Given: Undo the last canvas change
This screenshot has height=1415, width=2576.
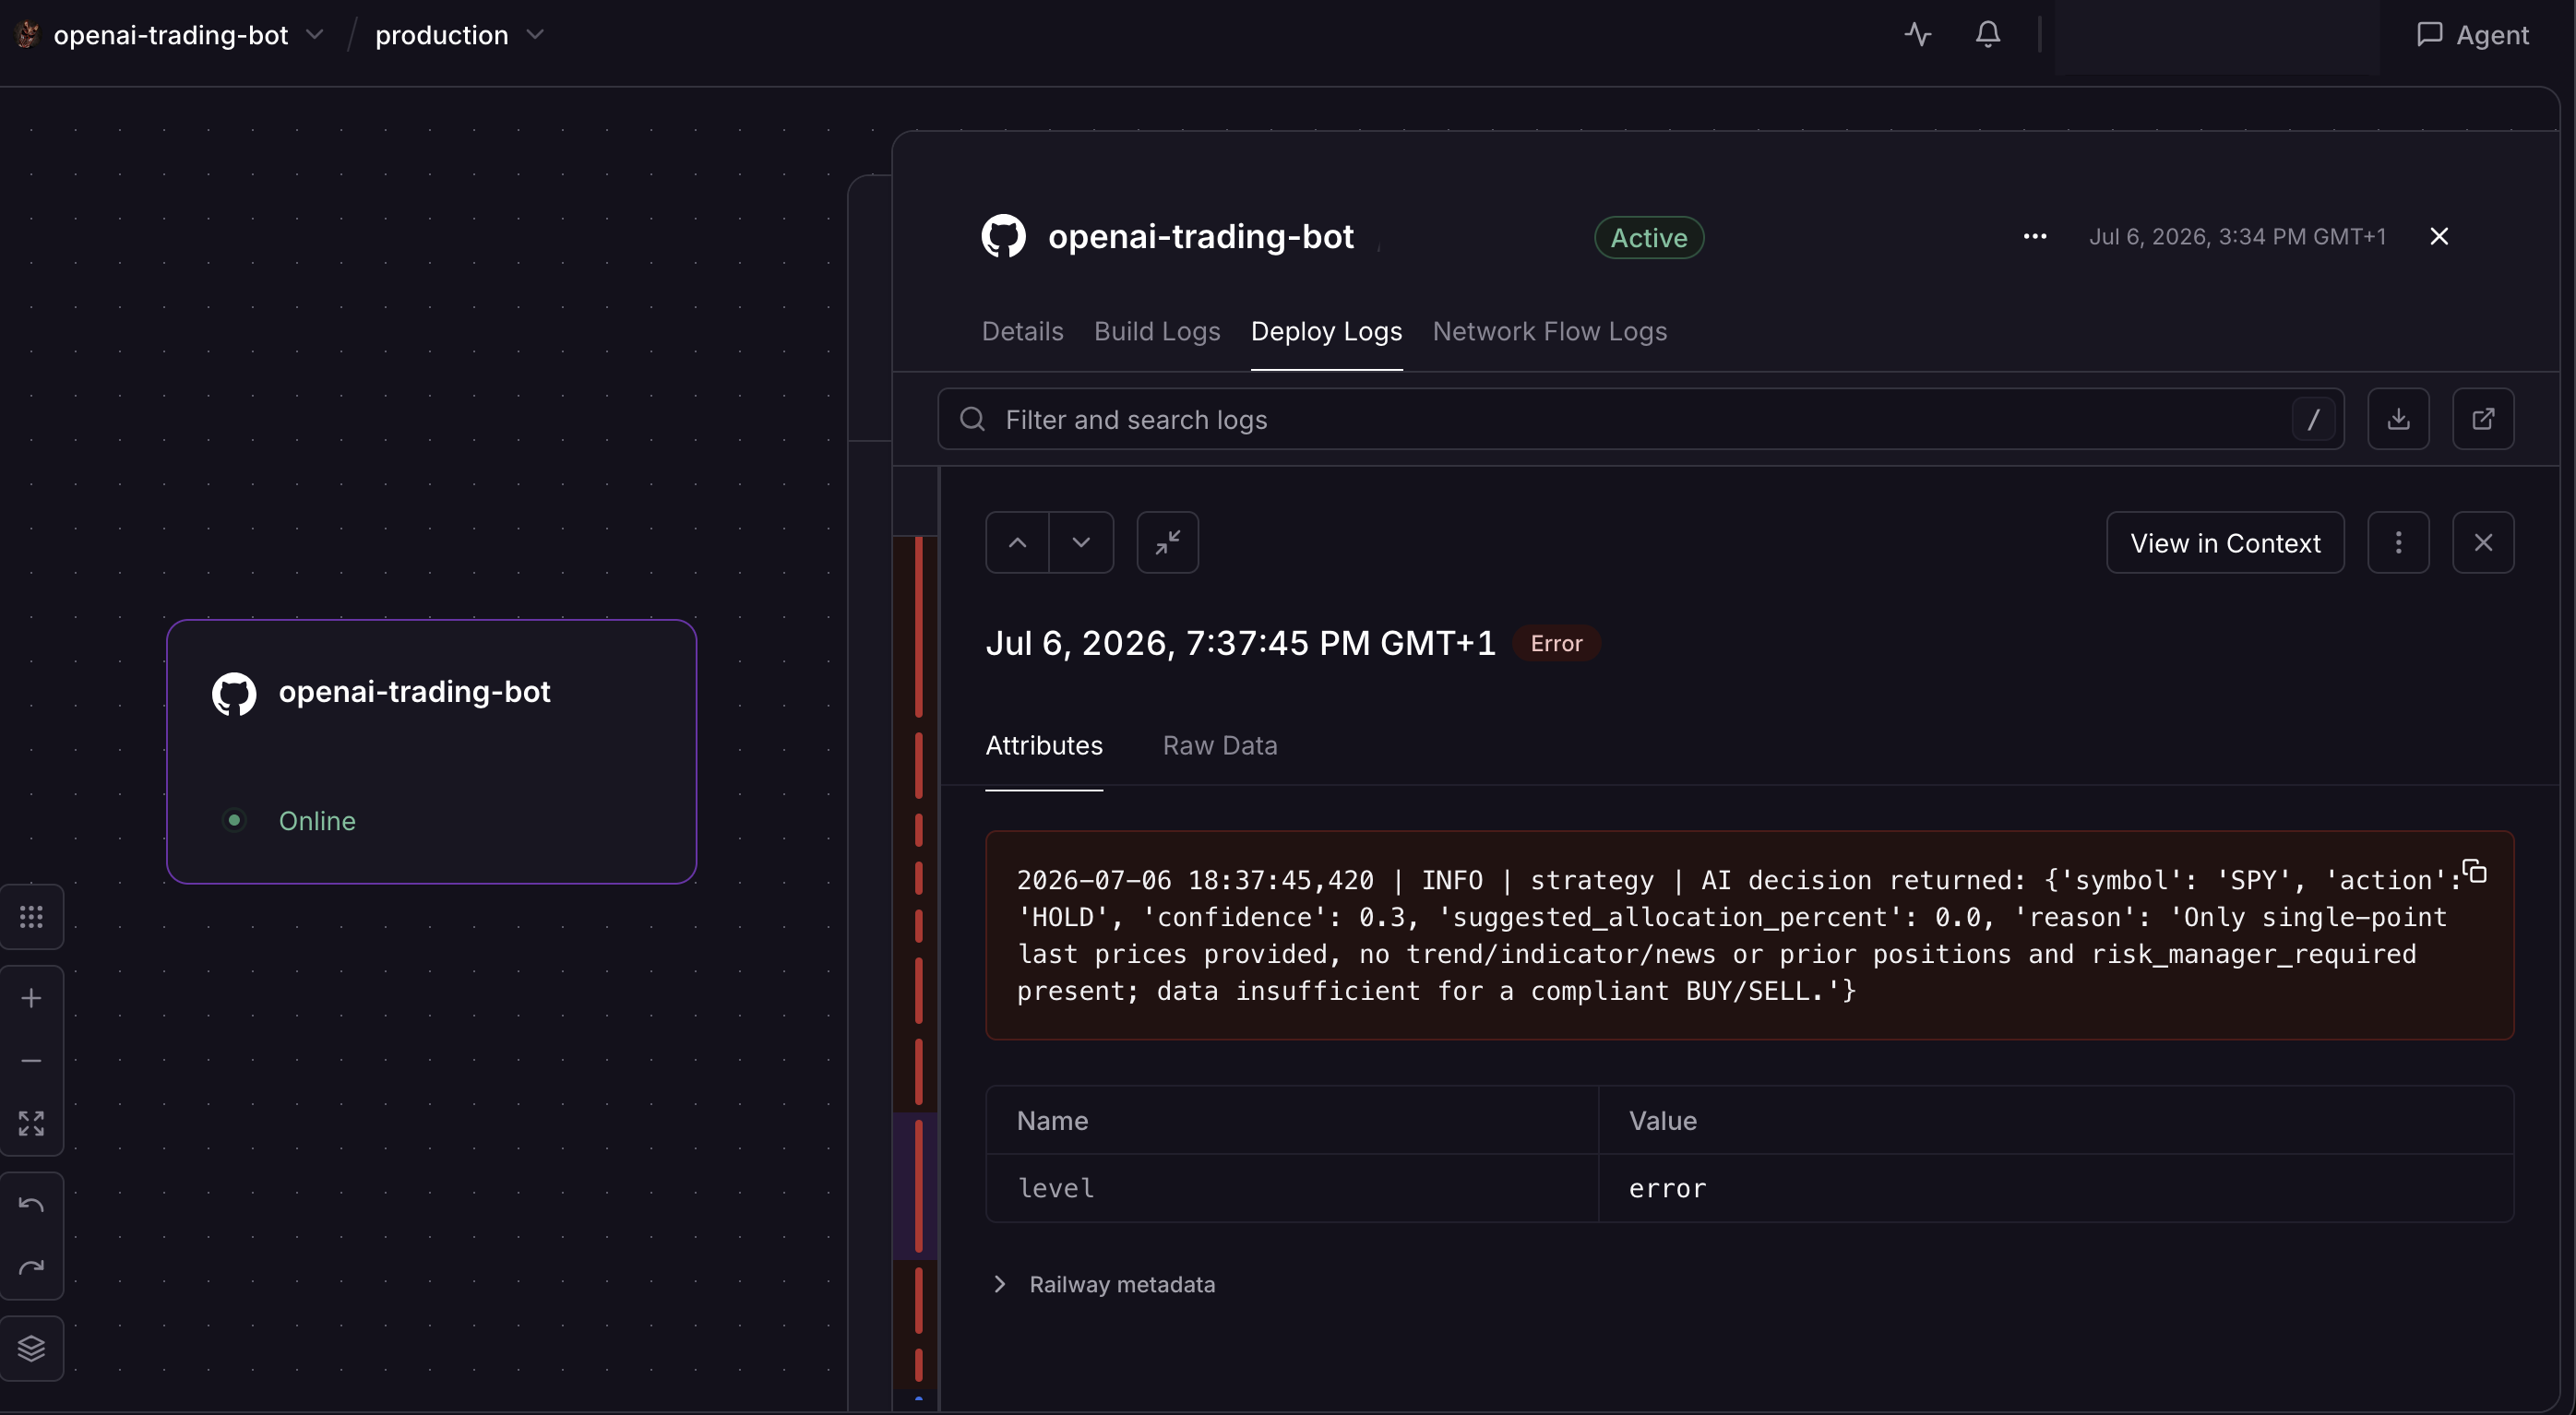Looking at the screenshot, I should point(31,1205).
